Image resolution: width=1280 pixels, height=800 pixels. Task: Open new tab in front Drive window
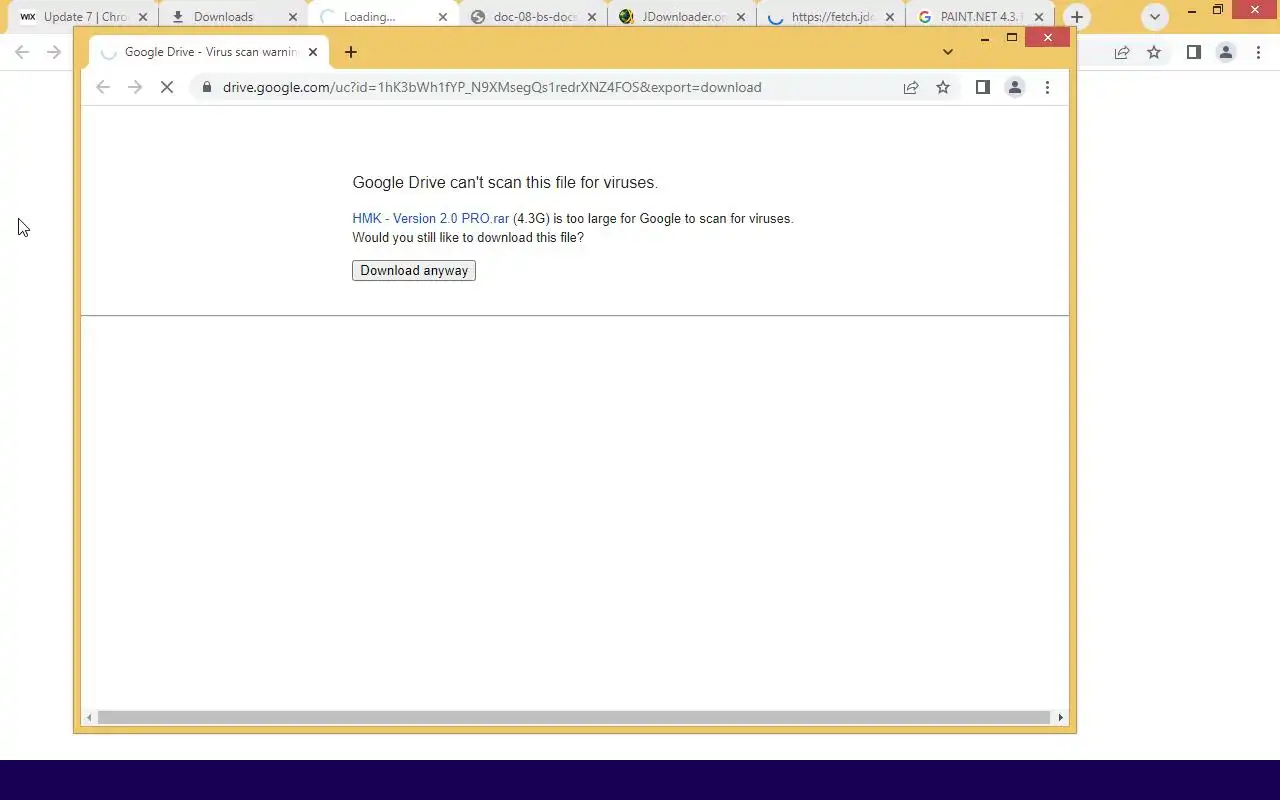[351, 52]
